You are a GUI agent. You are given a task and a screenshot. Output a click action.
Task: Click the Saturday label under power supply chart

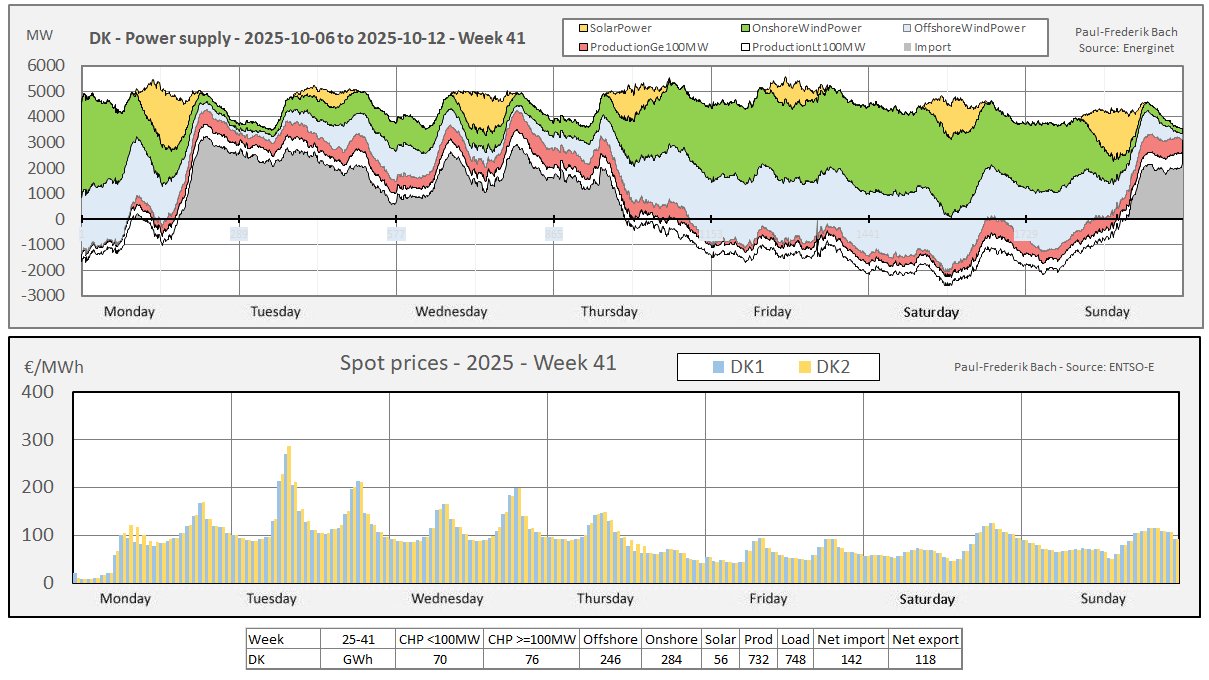tap(931, 312)
